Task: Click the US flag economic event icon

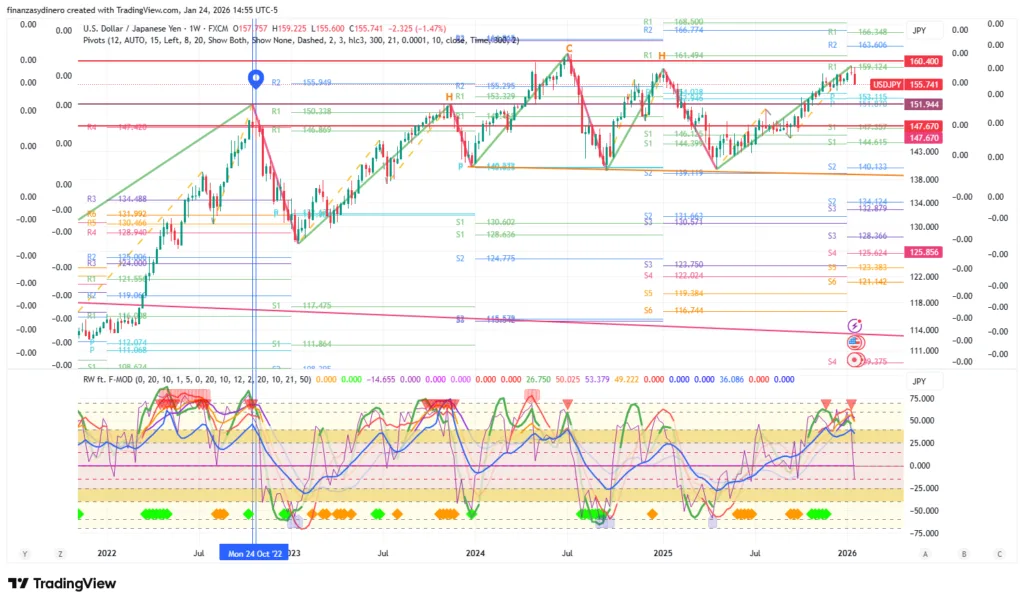Action: coord(856,342)
